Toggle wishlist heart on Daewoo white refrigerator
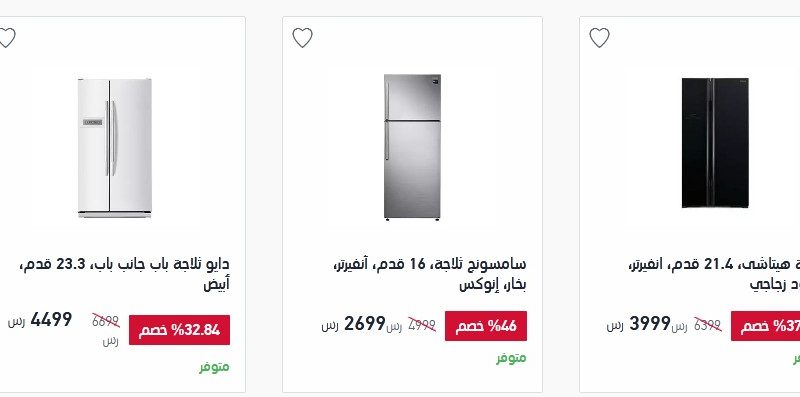 coord(6,37)
